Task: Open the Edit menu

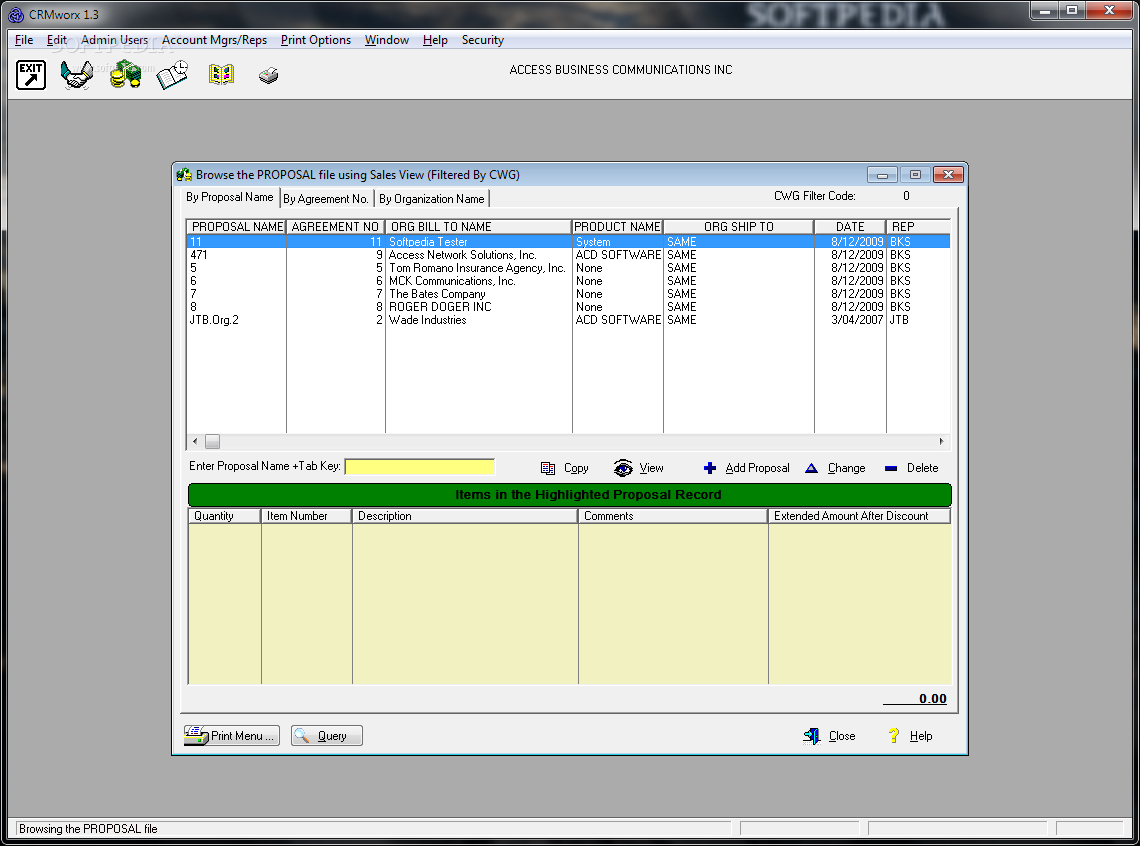Action: pyautogui.click(x=57, y=40)
